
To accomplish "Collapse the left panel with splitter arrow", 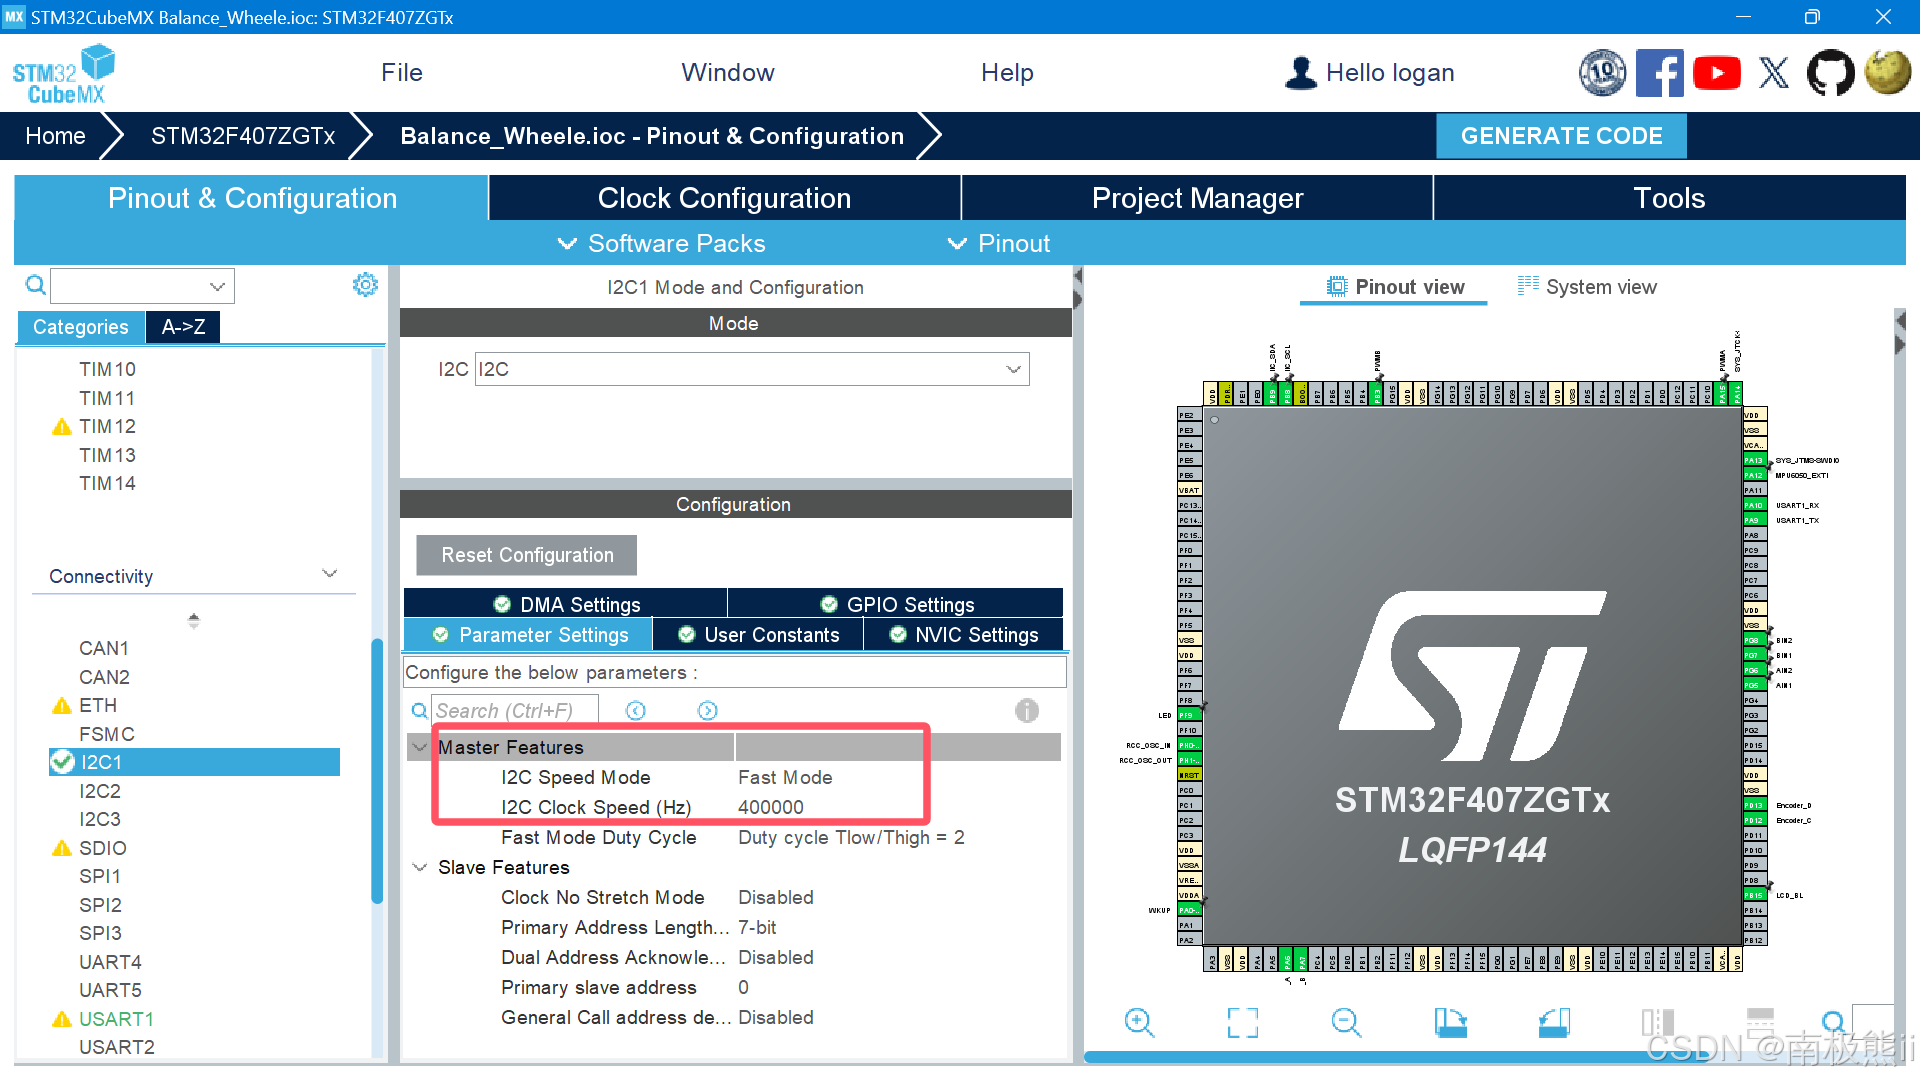I will (1078, 275).
